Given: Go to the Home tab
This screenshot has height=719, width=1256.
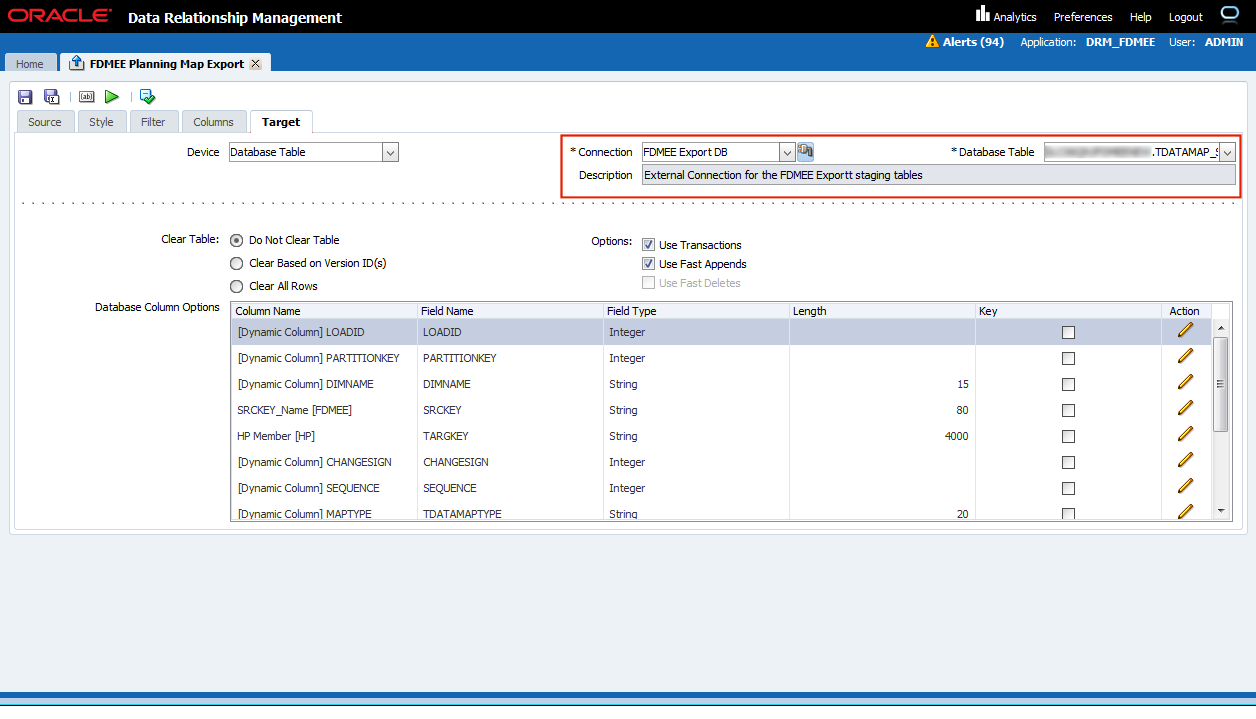Looking at the screenshot, I should (x=30, y=64).
